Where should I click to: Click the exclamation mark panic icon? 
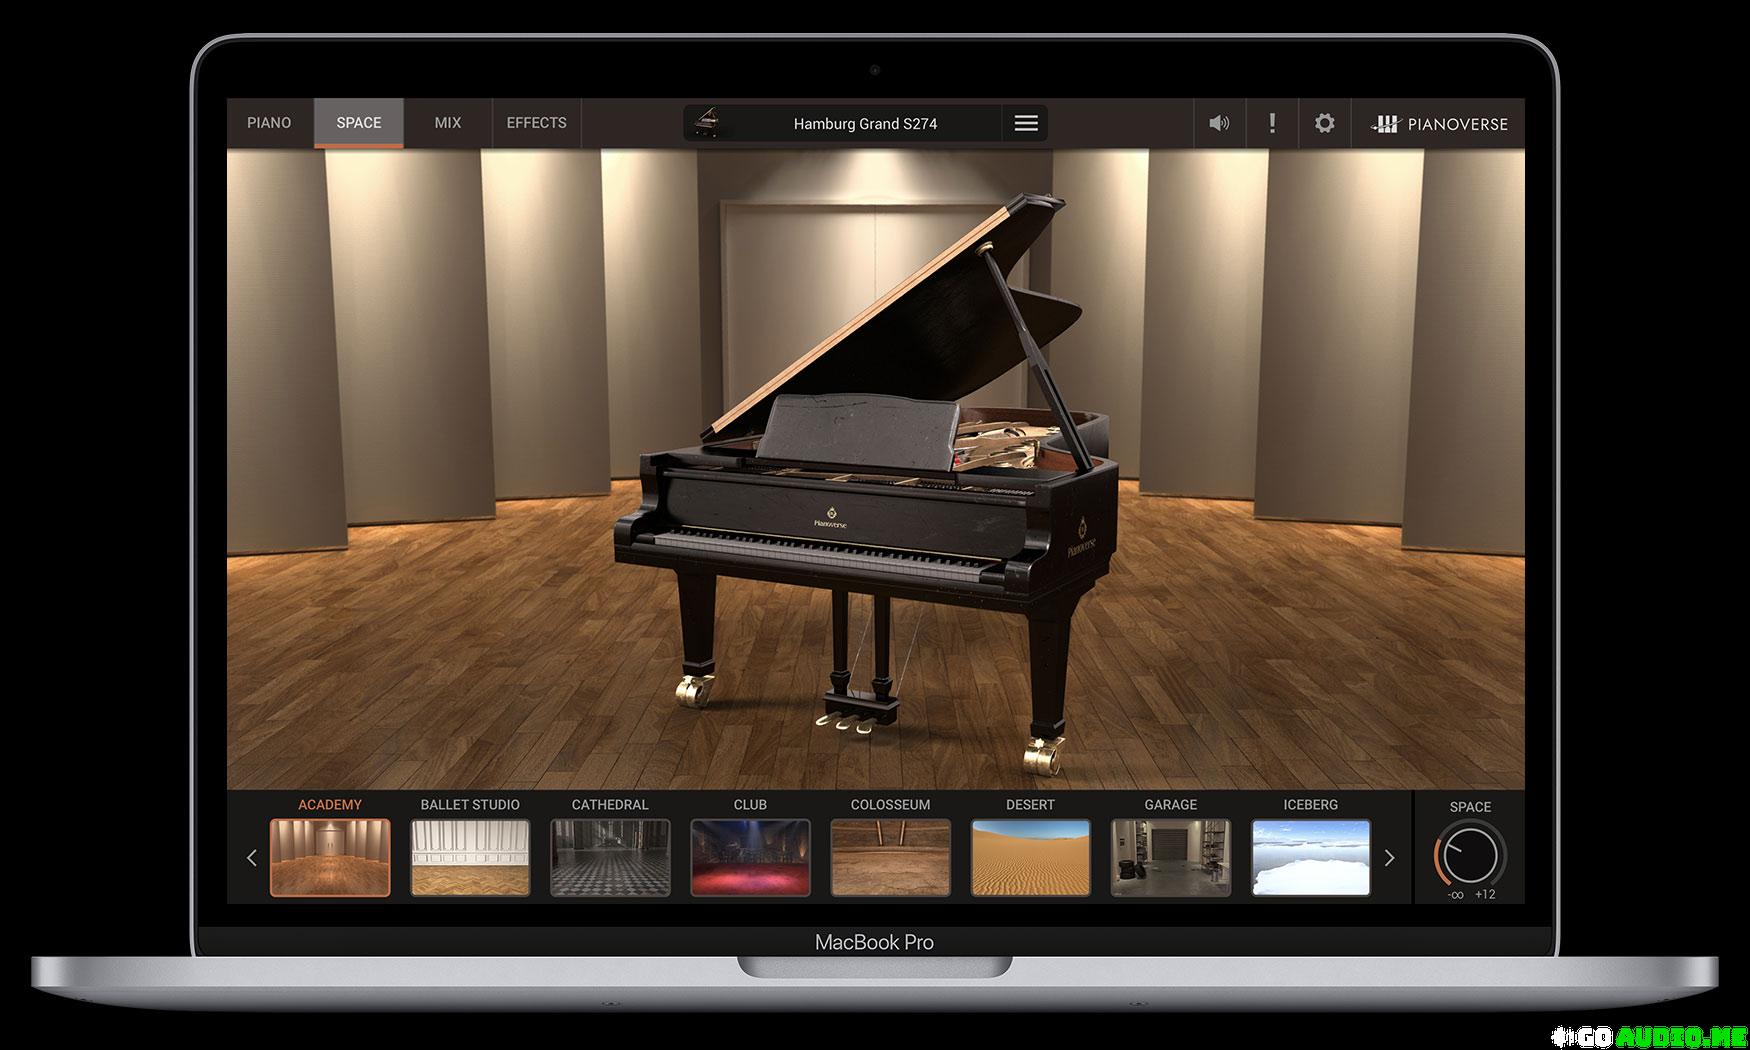coord(1272,123)
